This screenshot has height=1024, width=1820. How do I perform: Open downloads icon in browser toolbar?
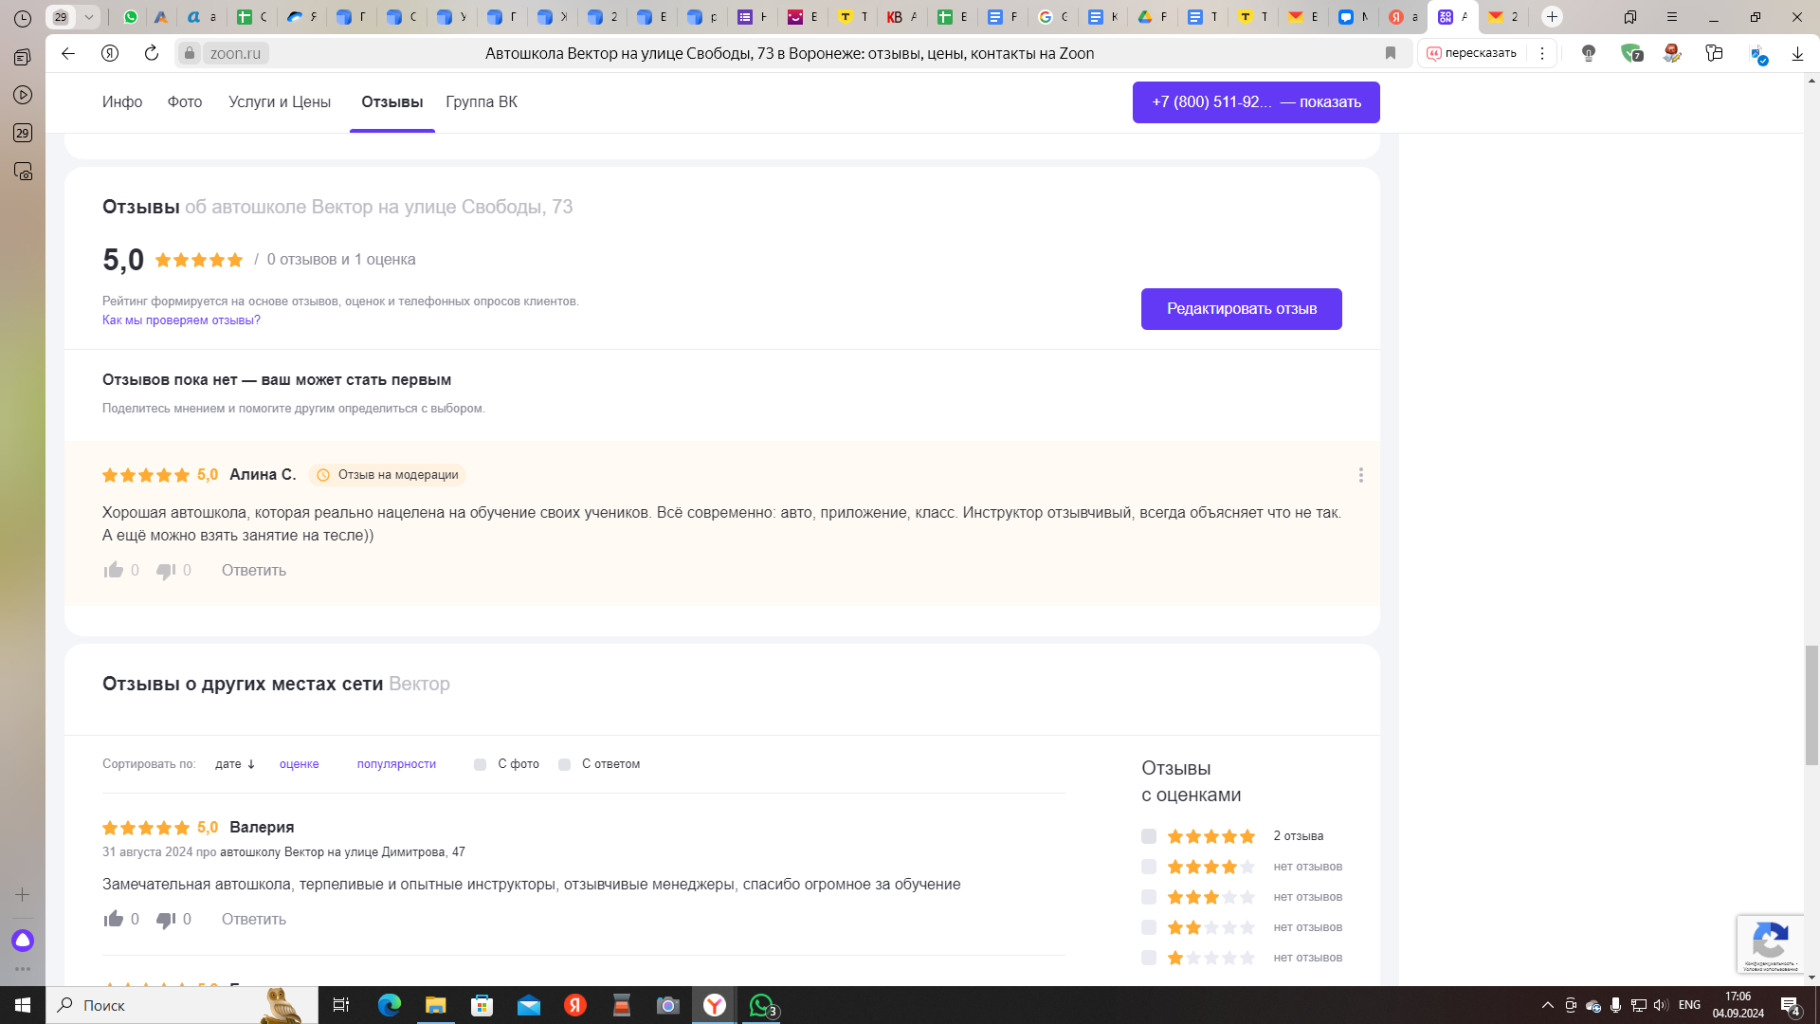click(1796, 54)
